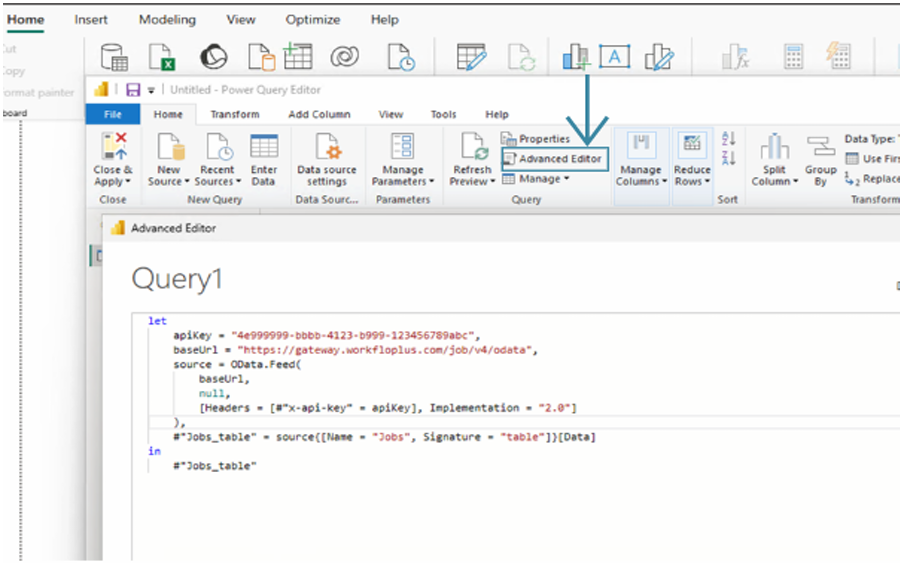Insert a Text box via its icon
Image resolution: width=904 pixels, height=564 pixels.
(x=615, y=57)
